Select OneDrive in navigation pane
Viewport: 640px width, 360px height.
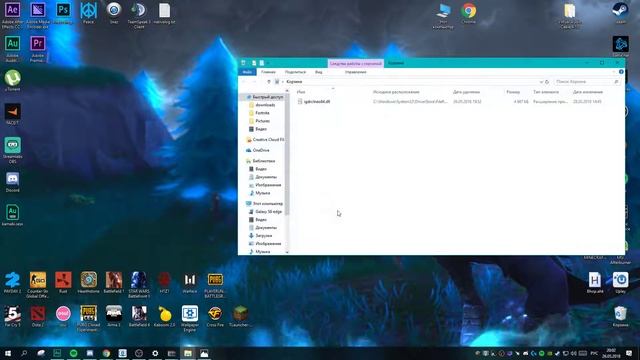pos(258,150)
